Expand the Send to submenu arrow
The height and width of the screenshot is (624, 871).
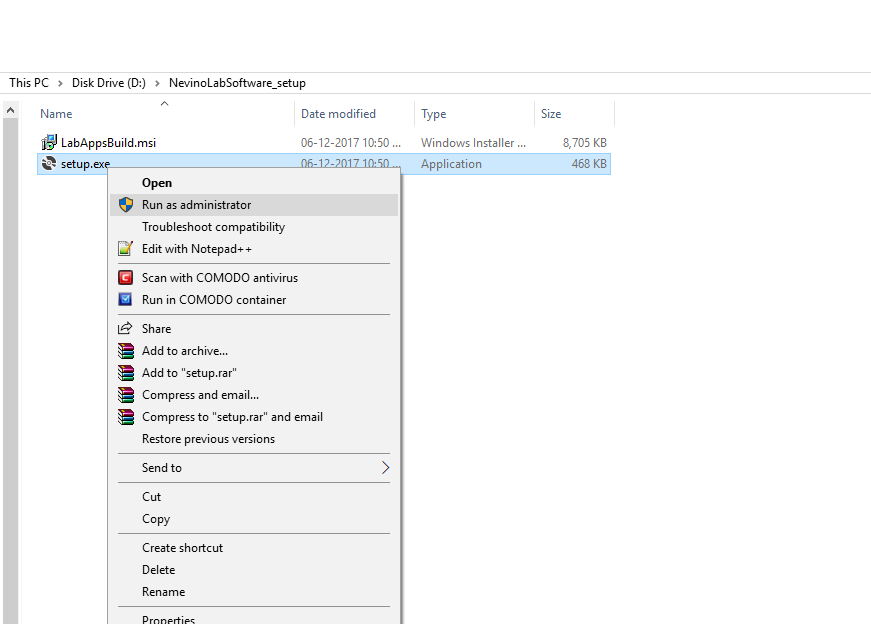click(385, 468)
